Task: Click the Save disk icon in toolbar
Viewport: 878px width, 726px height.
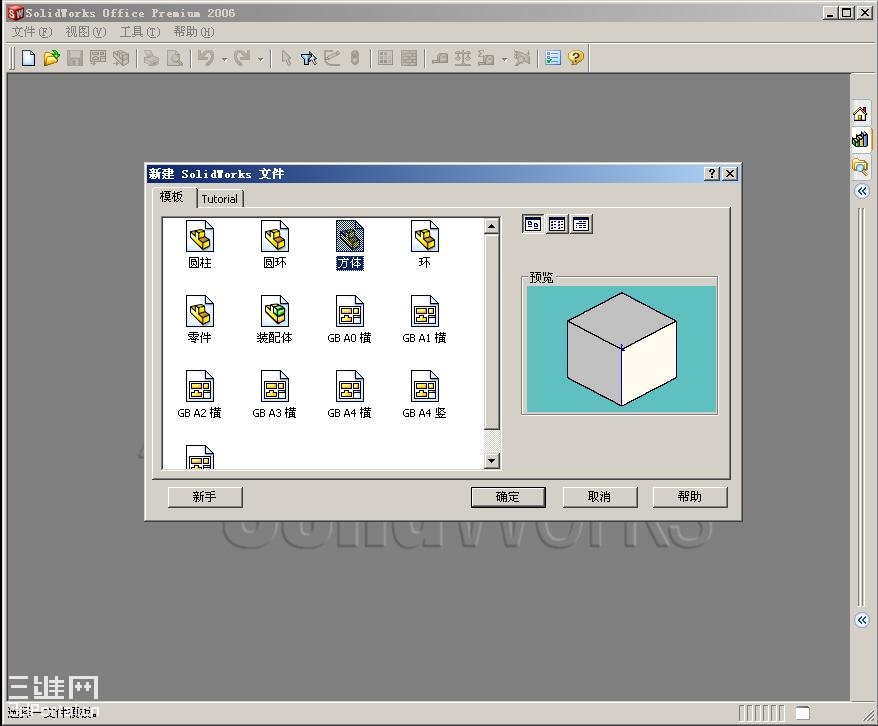Action: pos(74,58)
